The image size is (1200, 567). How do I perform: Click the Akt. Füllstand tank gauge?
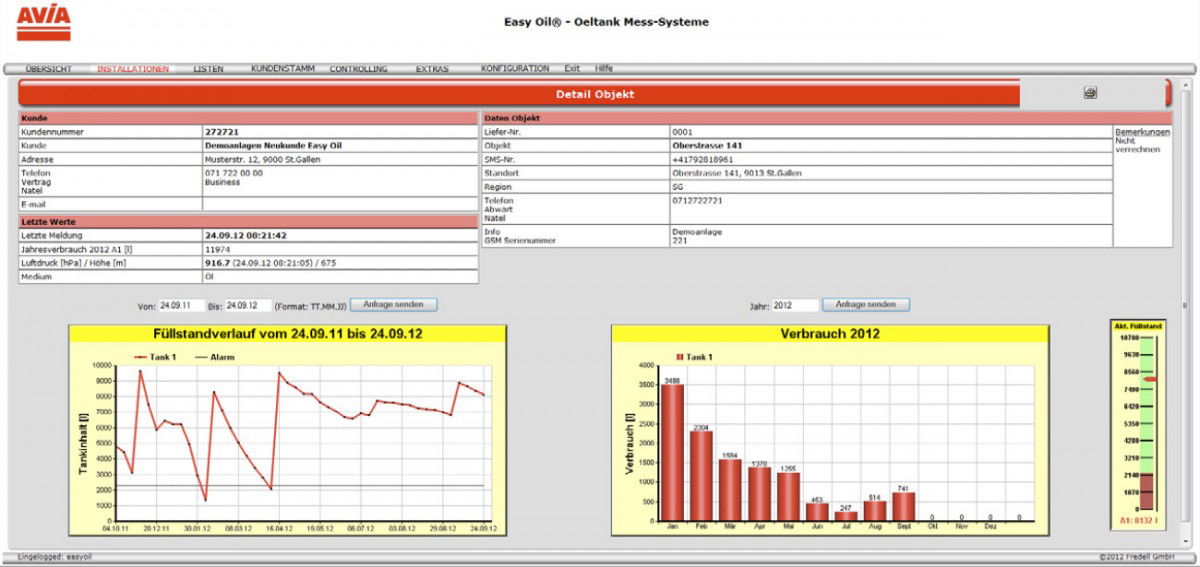(x=1138, y=424)
